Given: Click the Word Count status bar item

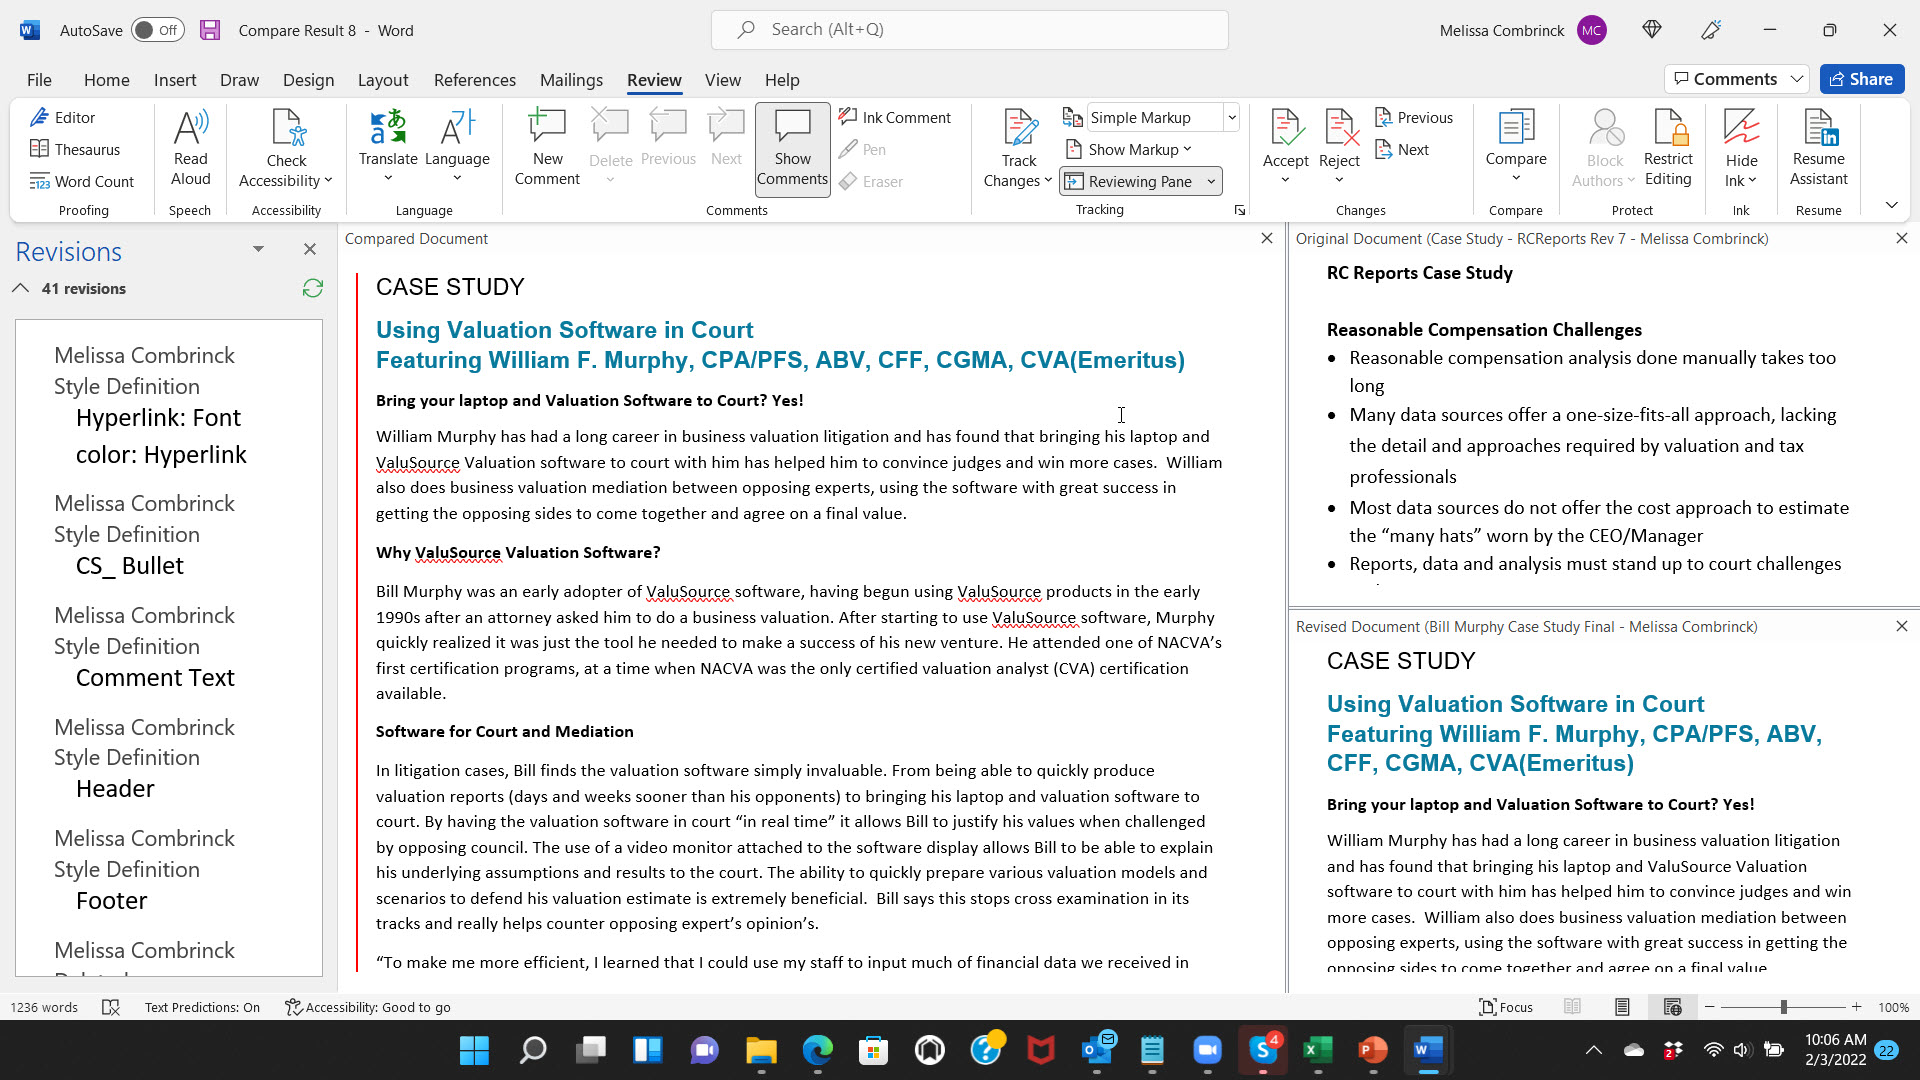Looking at the screenshot, I should [42, 1006].
